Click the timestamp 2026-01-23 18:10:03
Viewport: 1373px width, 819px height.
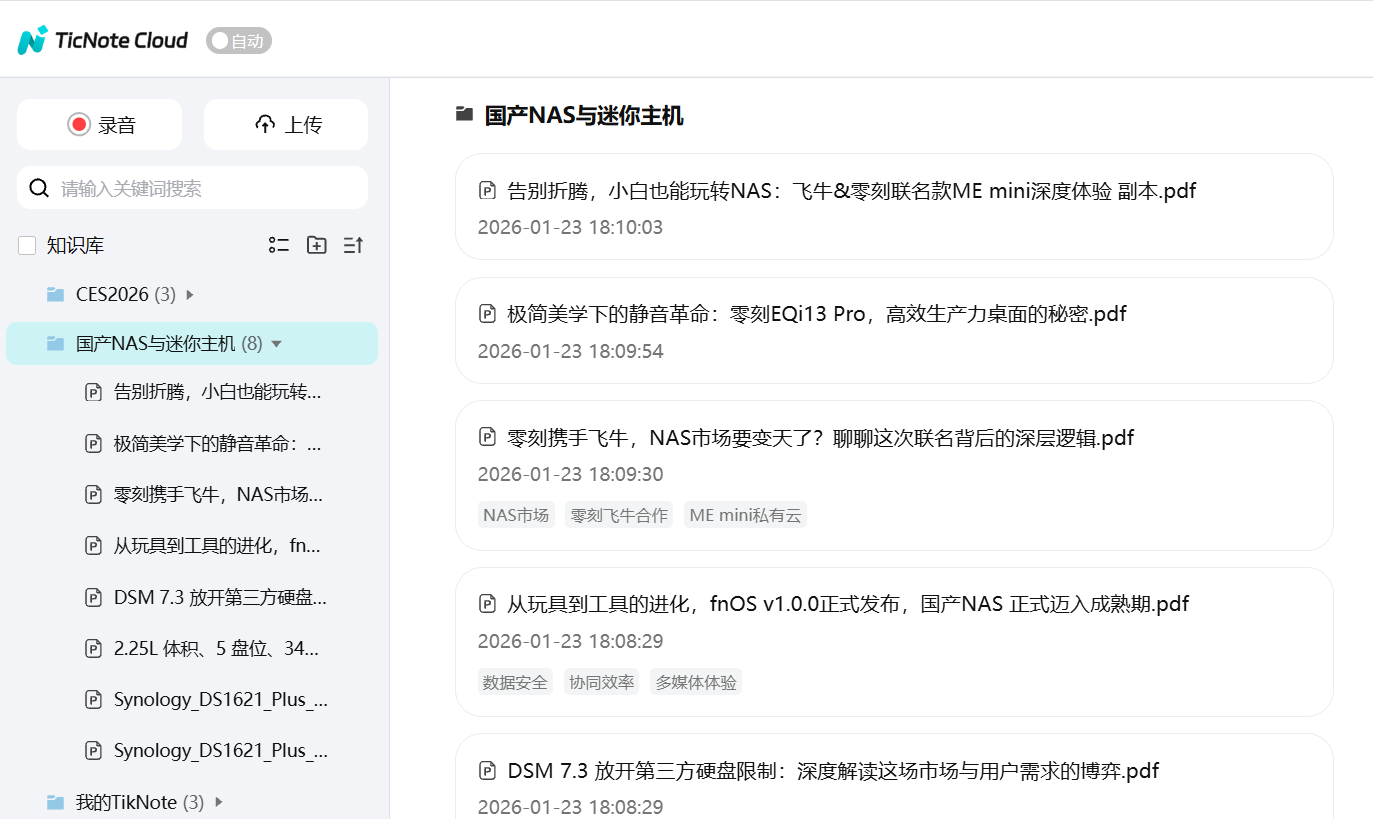coord(570,227)
